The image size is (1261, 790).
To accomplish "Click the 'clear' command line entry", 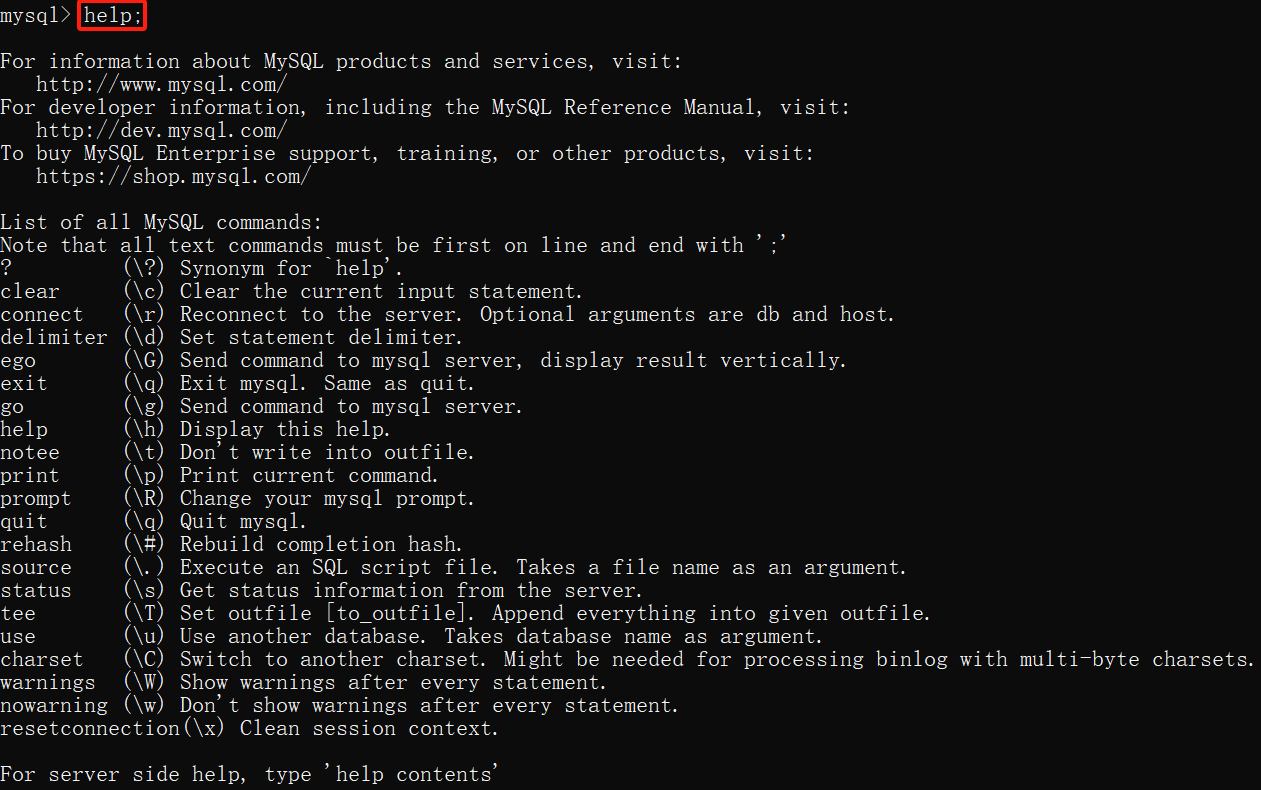I will click(x=291, y=291).
